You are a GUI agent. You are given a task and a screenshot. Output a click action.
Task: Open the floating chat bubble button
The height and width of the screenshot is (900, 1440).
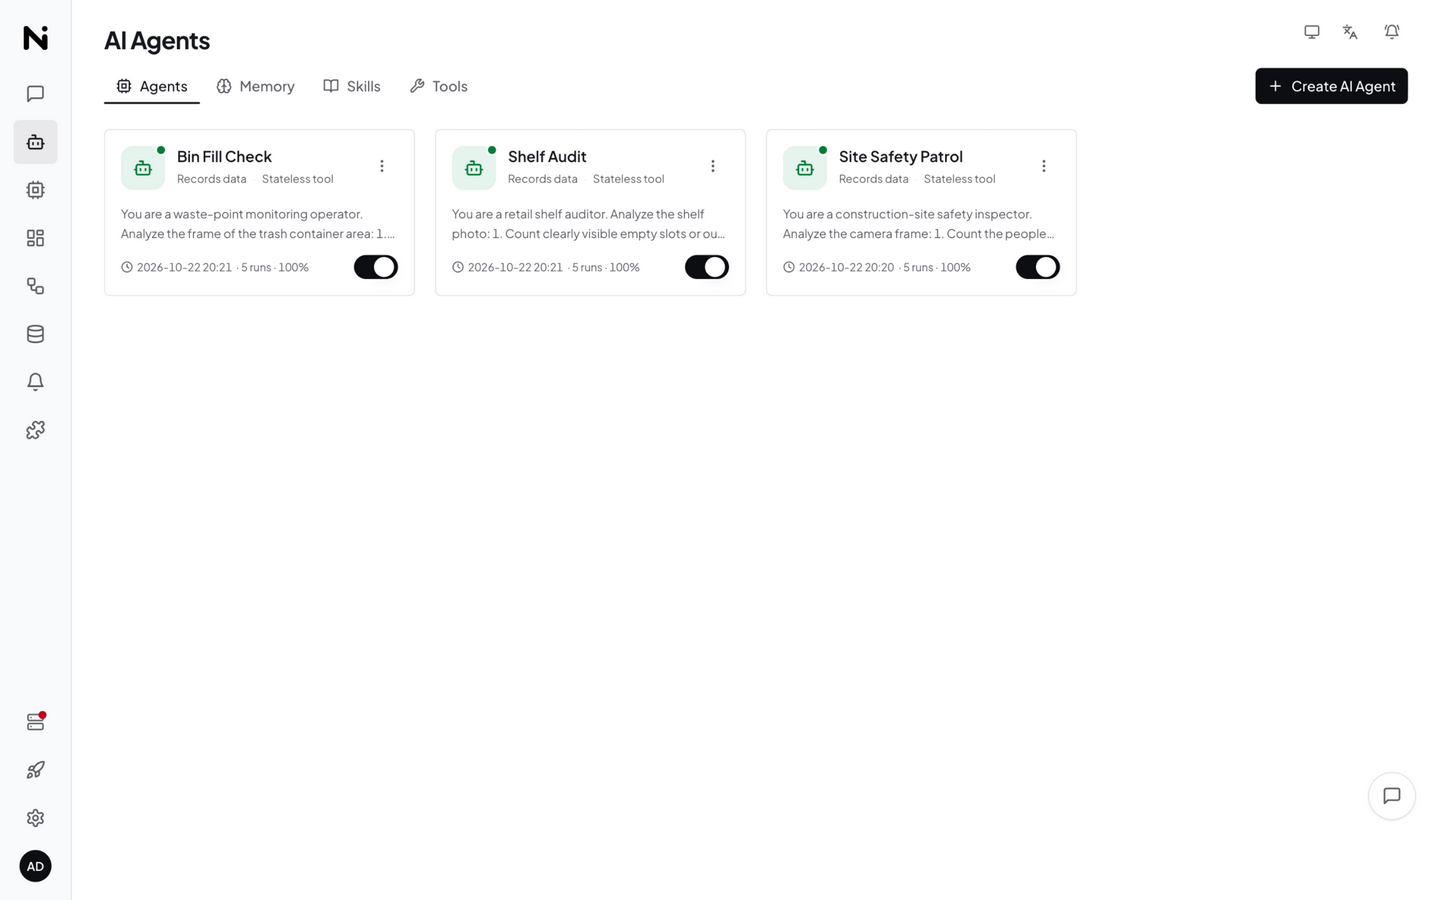(1392, 796)
